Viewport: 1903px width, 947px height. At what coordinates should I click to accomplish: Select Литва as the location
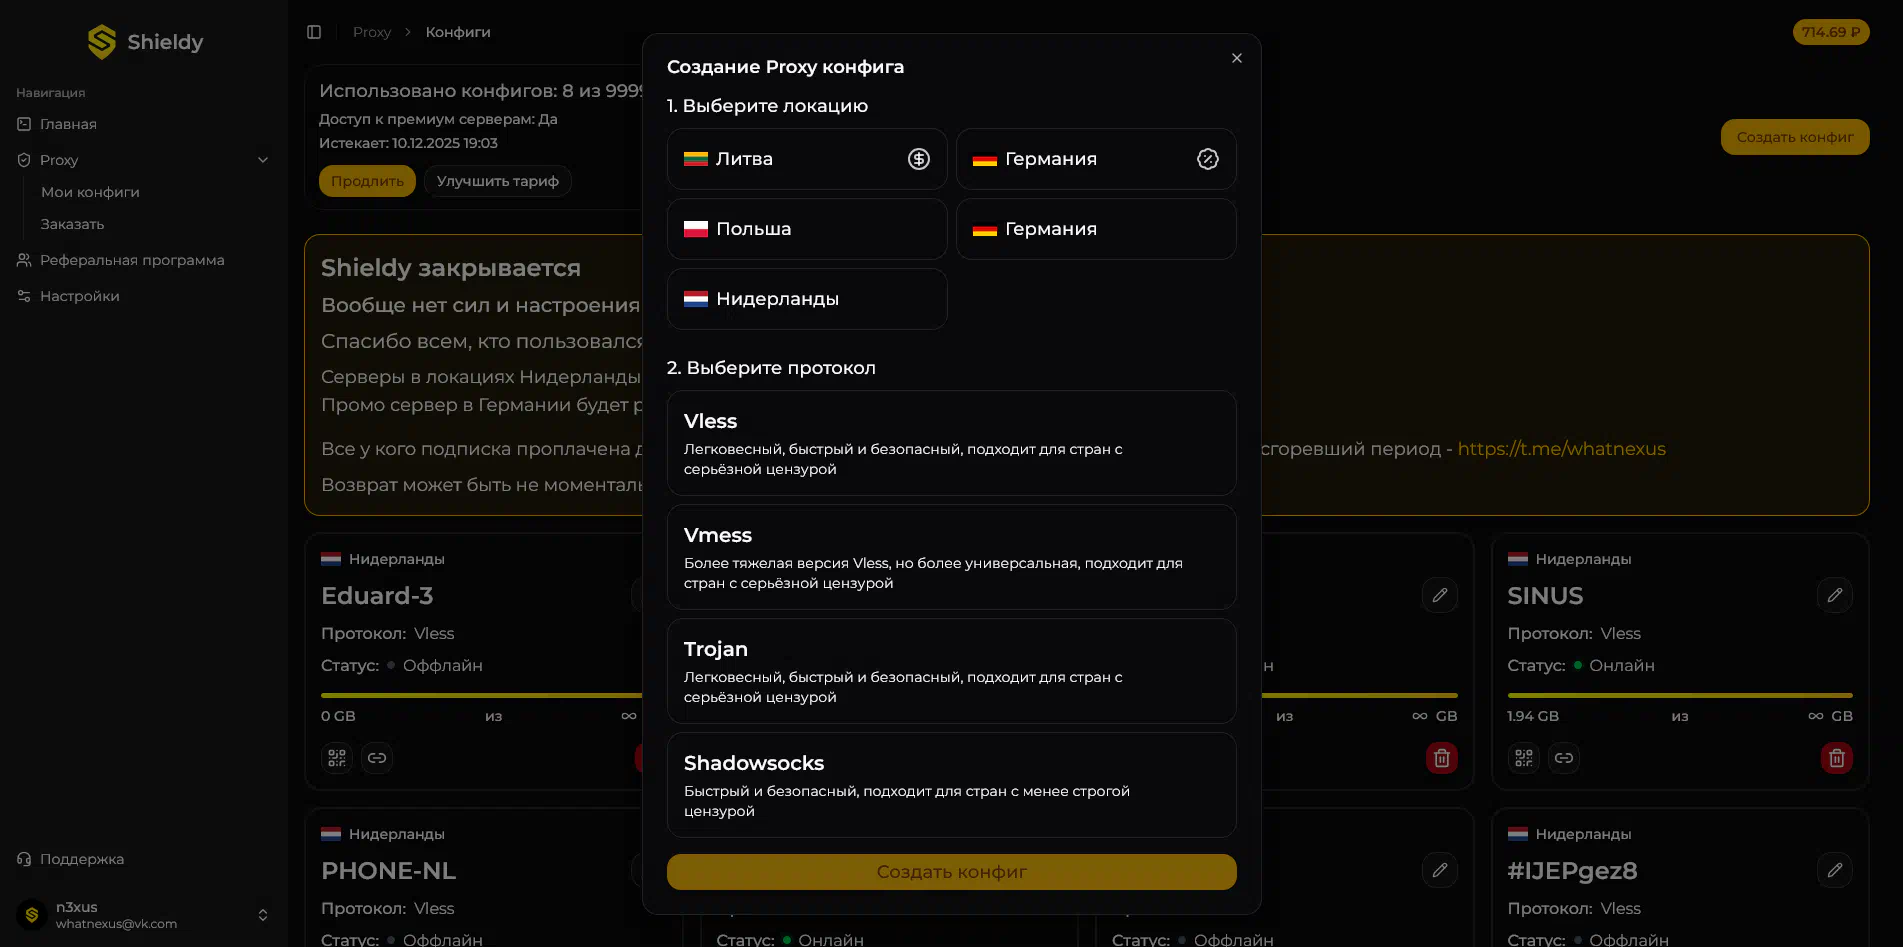(806, 159)
